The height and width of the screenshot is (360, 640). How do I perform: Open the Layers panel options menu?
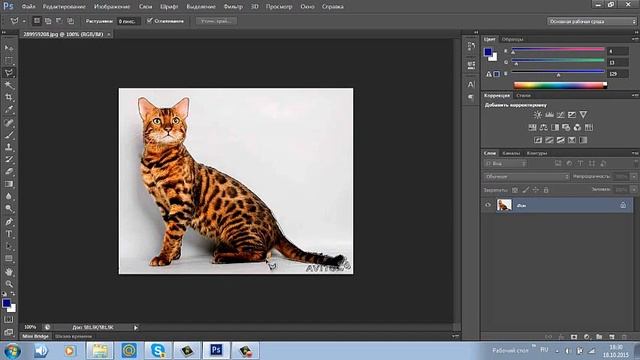pyautogui.click(x=635, y=153)
